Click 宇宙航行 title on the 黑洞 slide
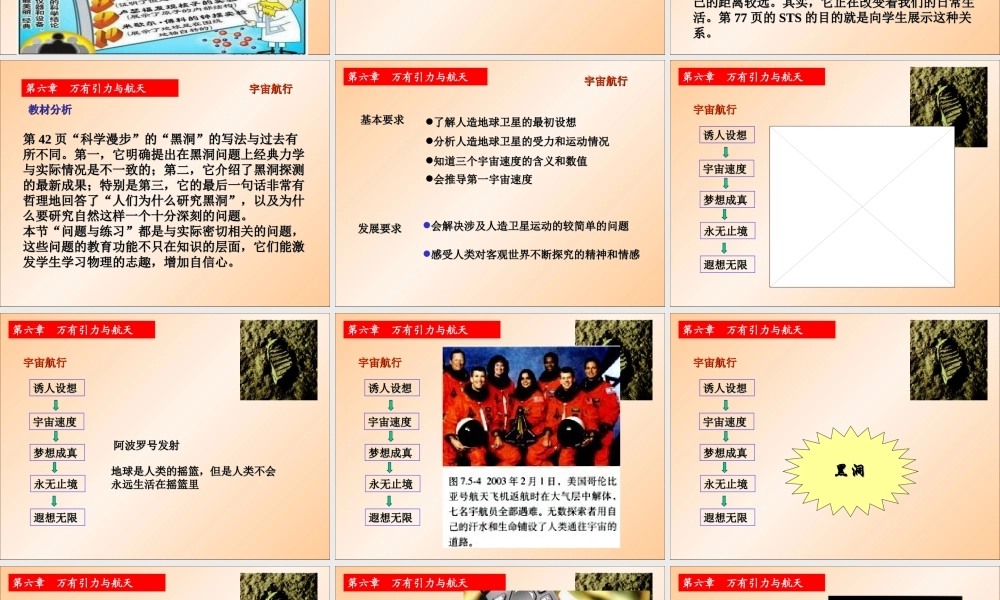Image resolution: width=1000 pixels, height=600 pixels. 714,362
